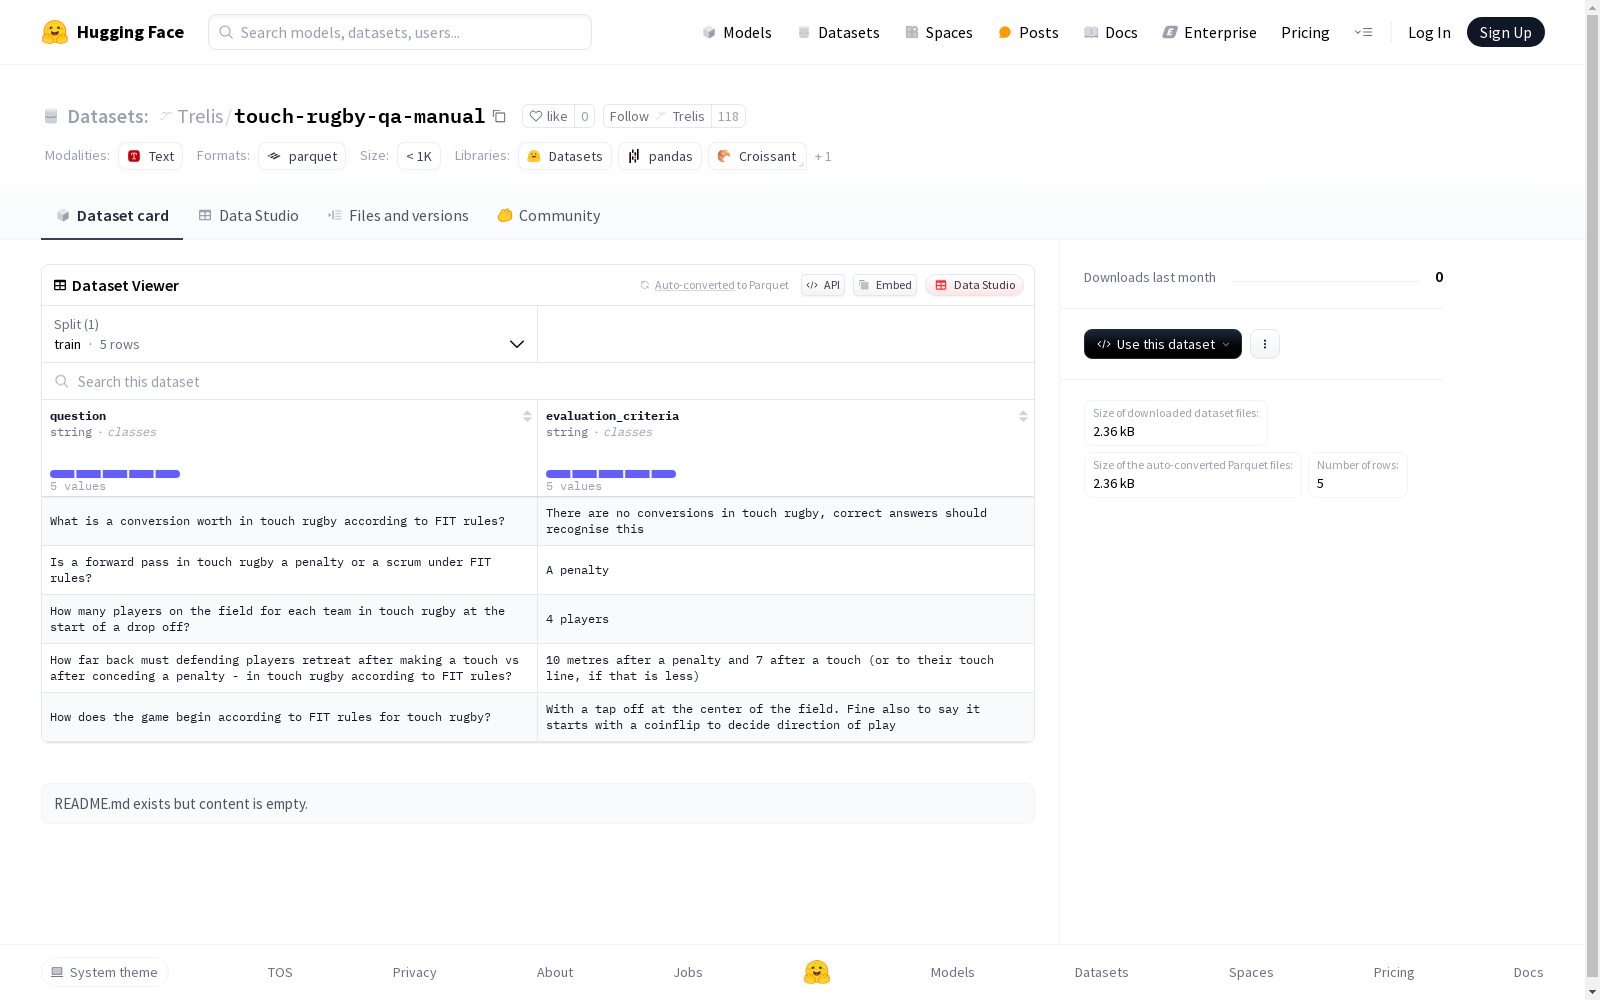Select the '4 players' cell
This screenshot has height=1000, width=1600.
tap(786, 619)
